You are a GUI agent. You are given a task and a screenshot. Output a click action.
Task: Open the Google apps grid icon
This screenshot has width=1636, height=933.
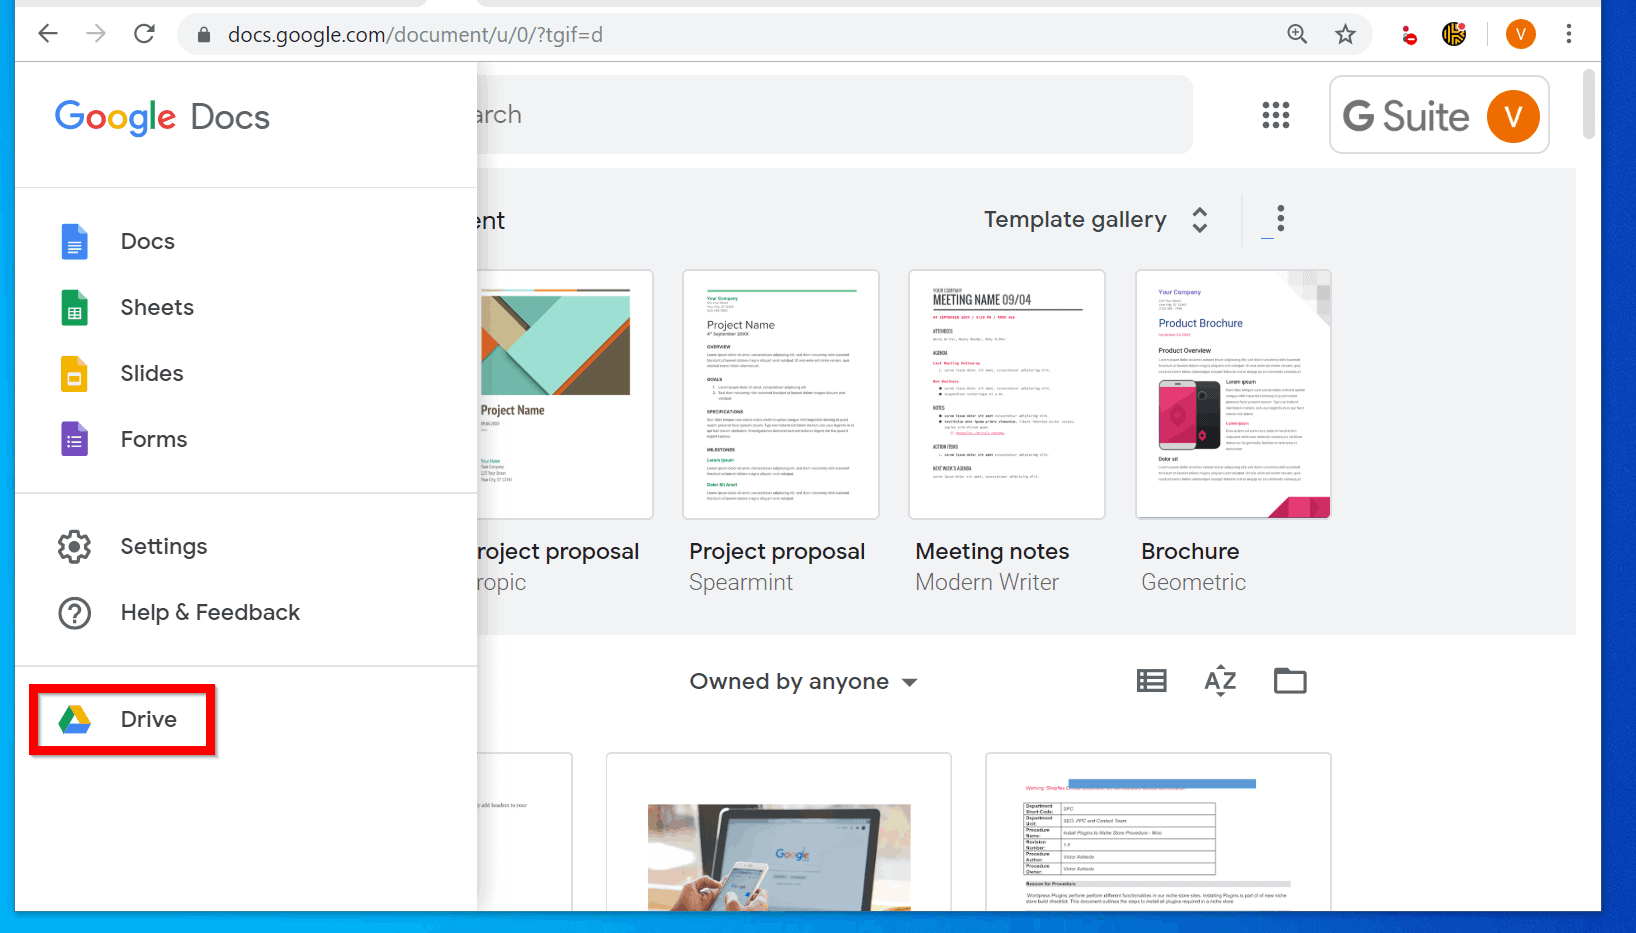(1275, 115)
